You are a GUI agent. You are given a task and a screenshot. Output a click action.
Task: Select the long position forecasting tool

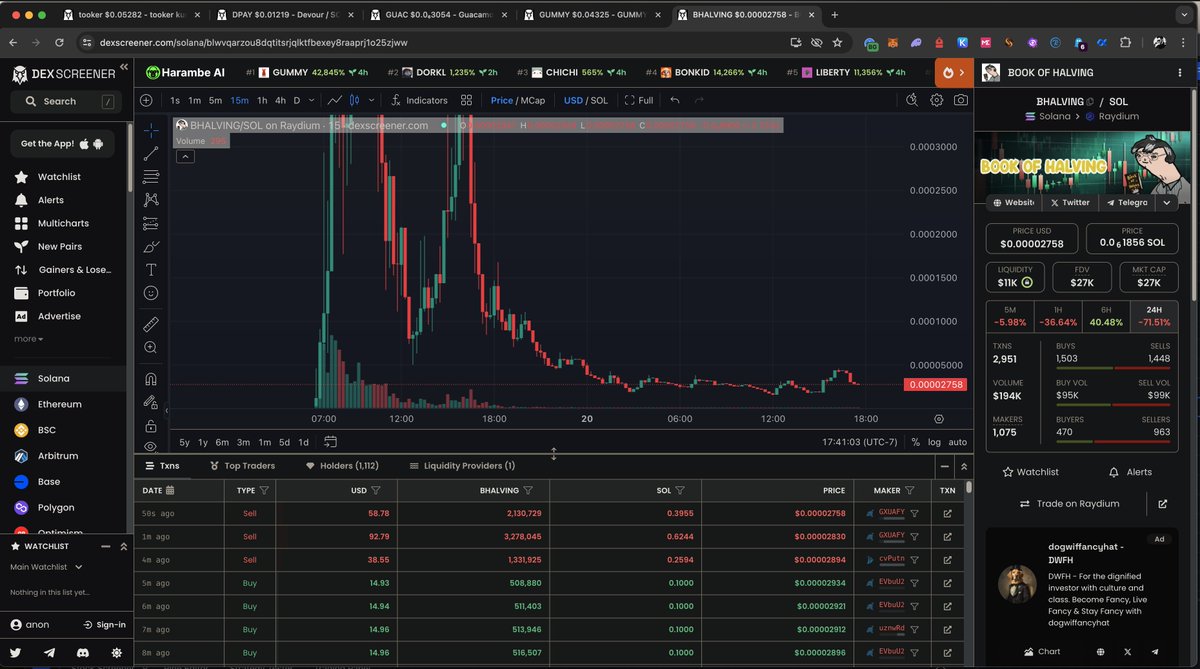(151, 223)
